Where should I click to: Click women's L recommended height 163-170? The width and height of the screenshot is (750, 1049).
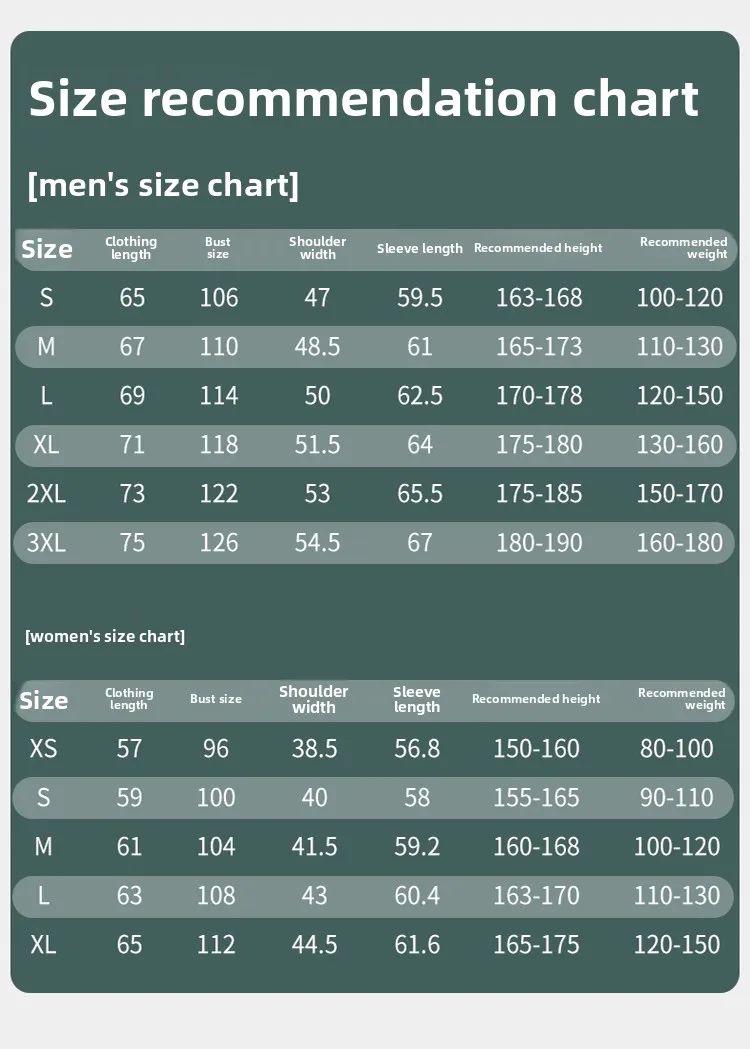pos(536,896)
